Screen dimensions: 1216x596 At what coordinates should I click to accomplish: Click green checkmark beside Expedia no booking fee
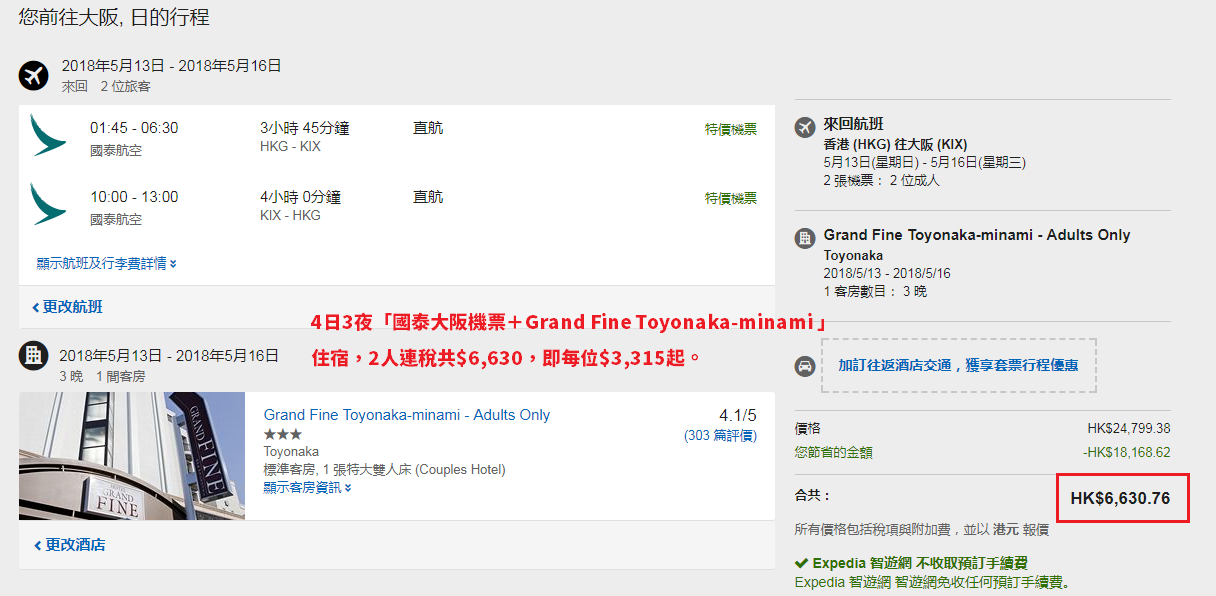coord(801,563)
